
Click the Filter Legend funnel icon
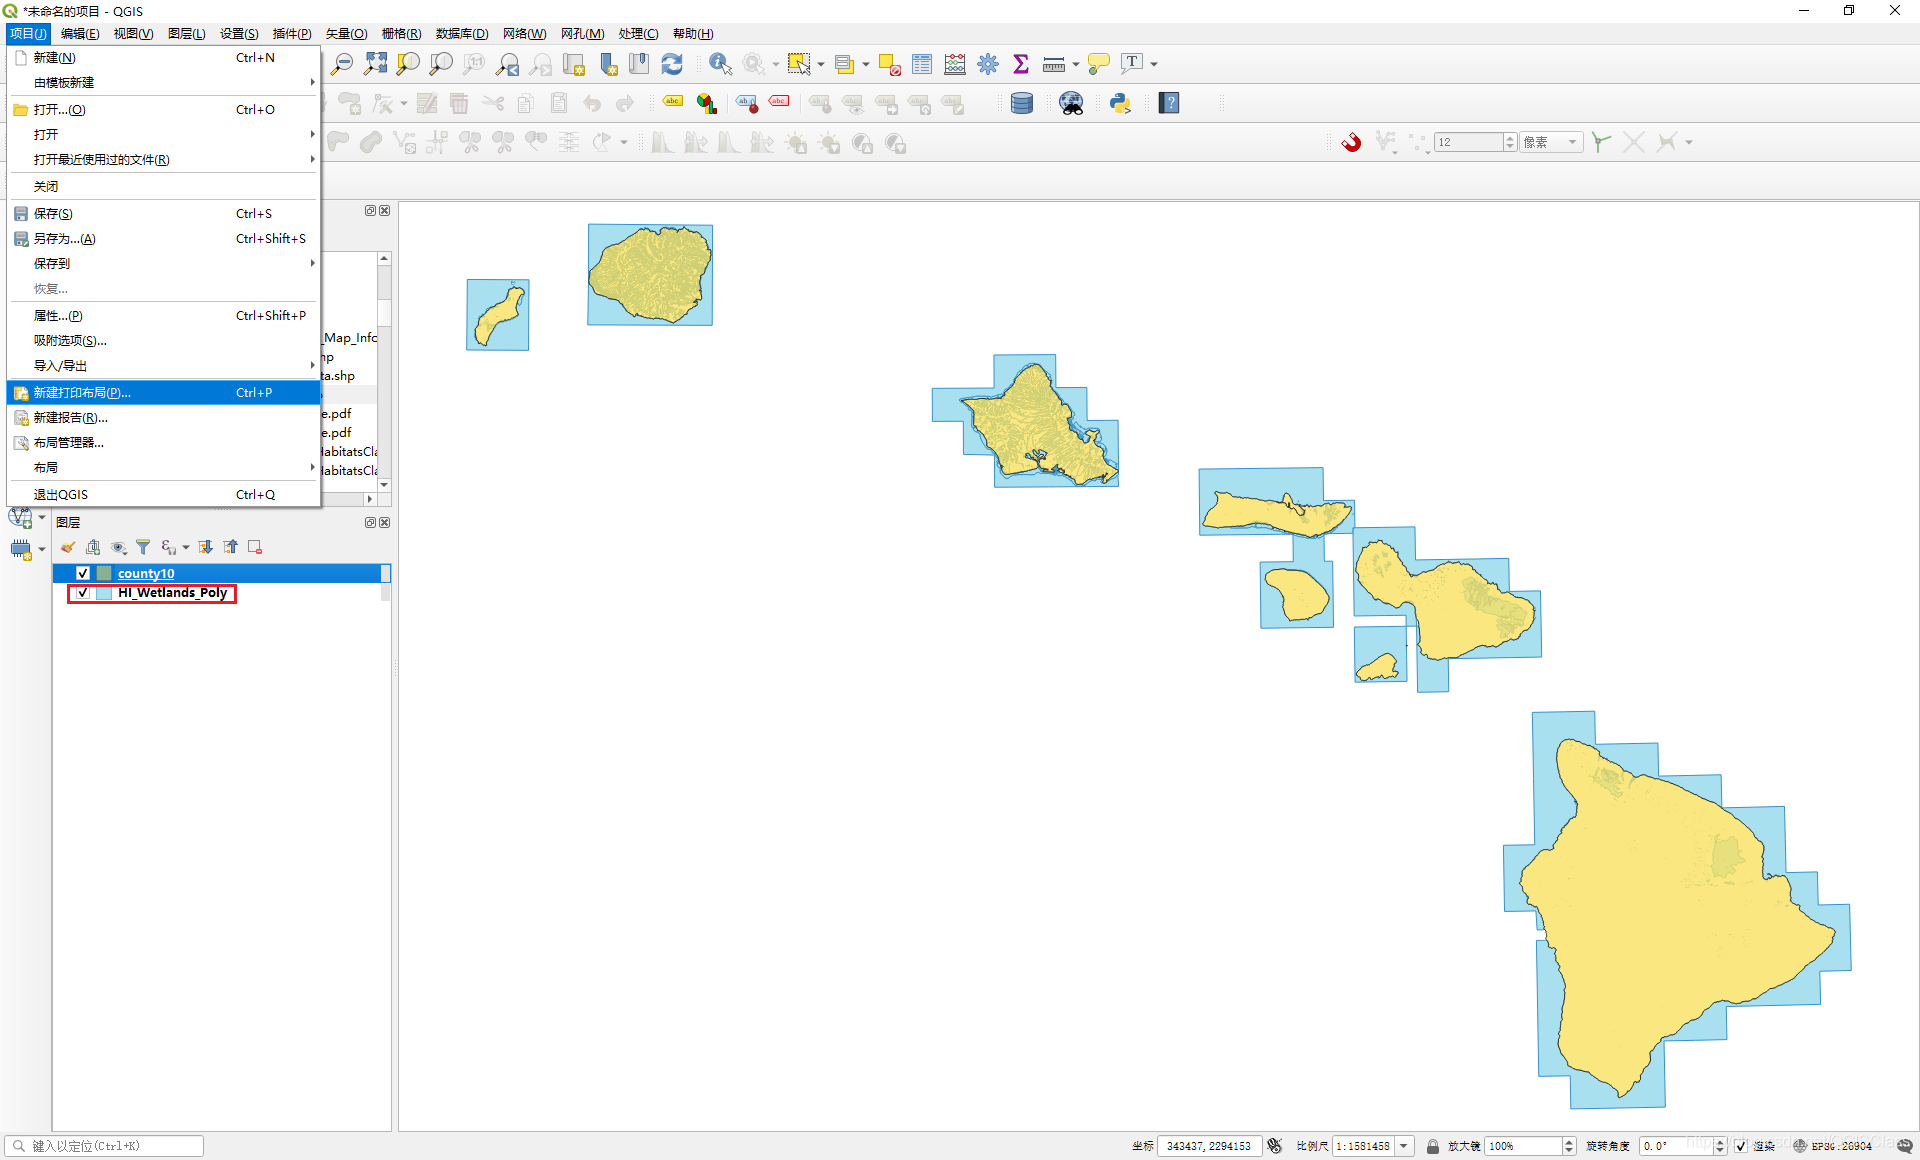point(143,547)
